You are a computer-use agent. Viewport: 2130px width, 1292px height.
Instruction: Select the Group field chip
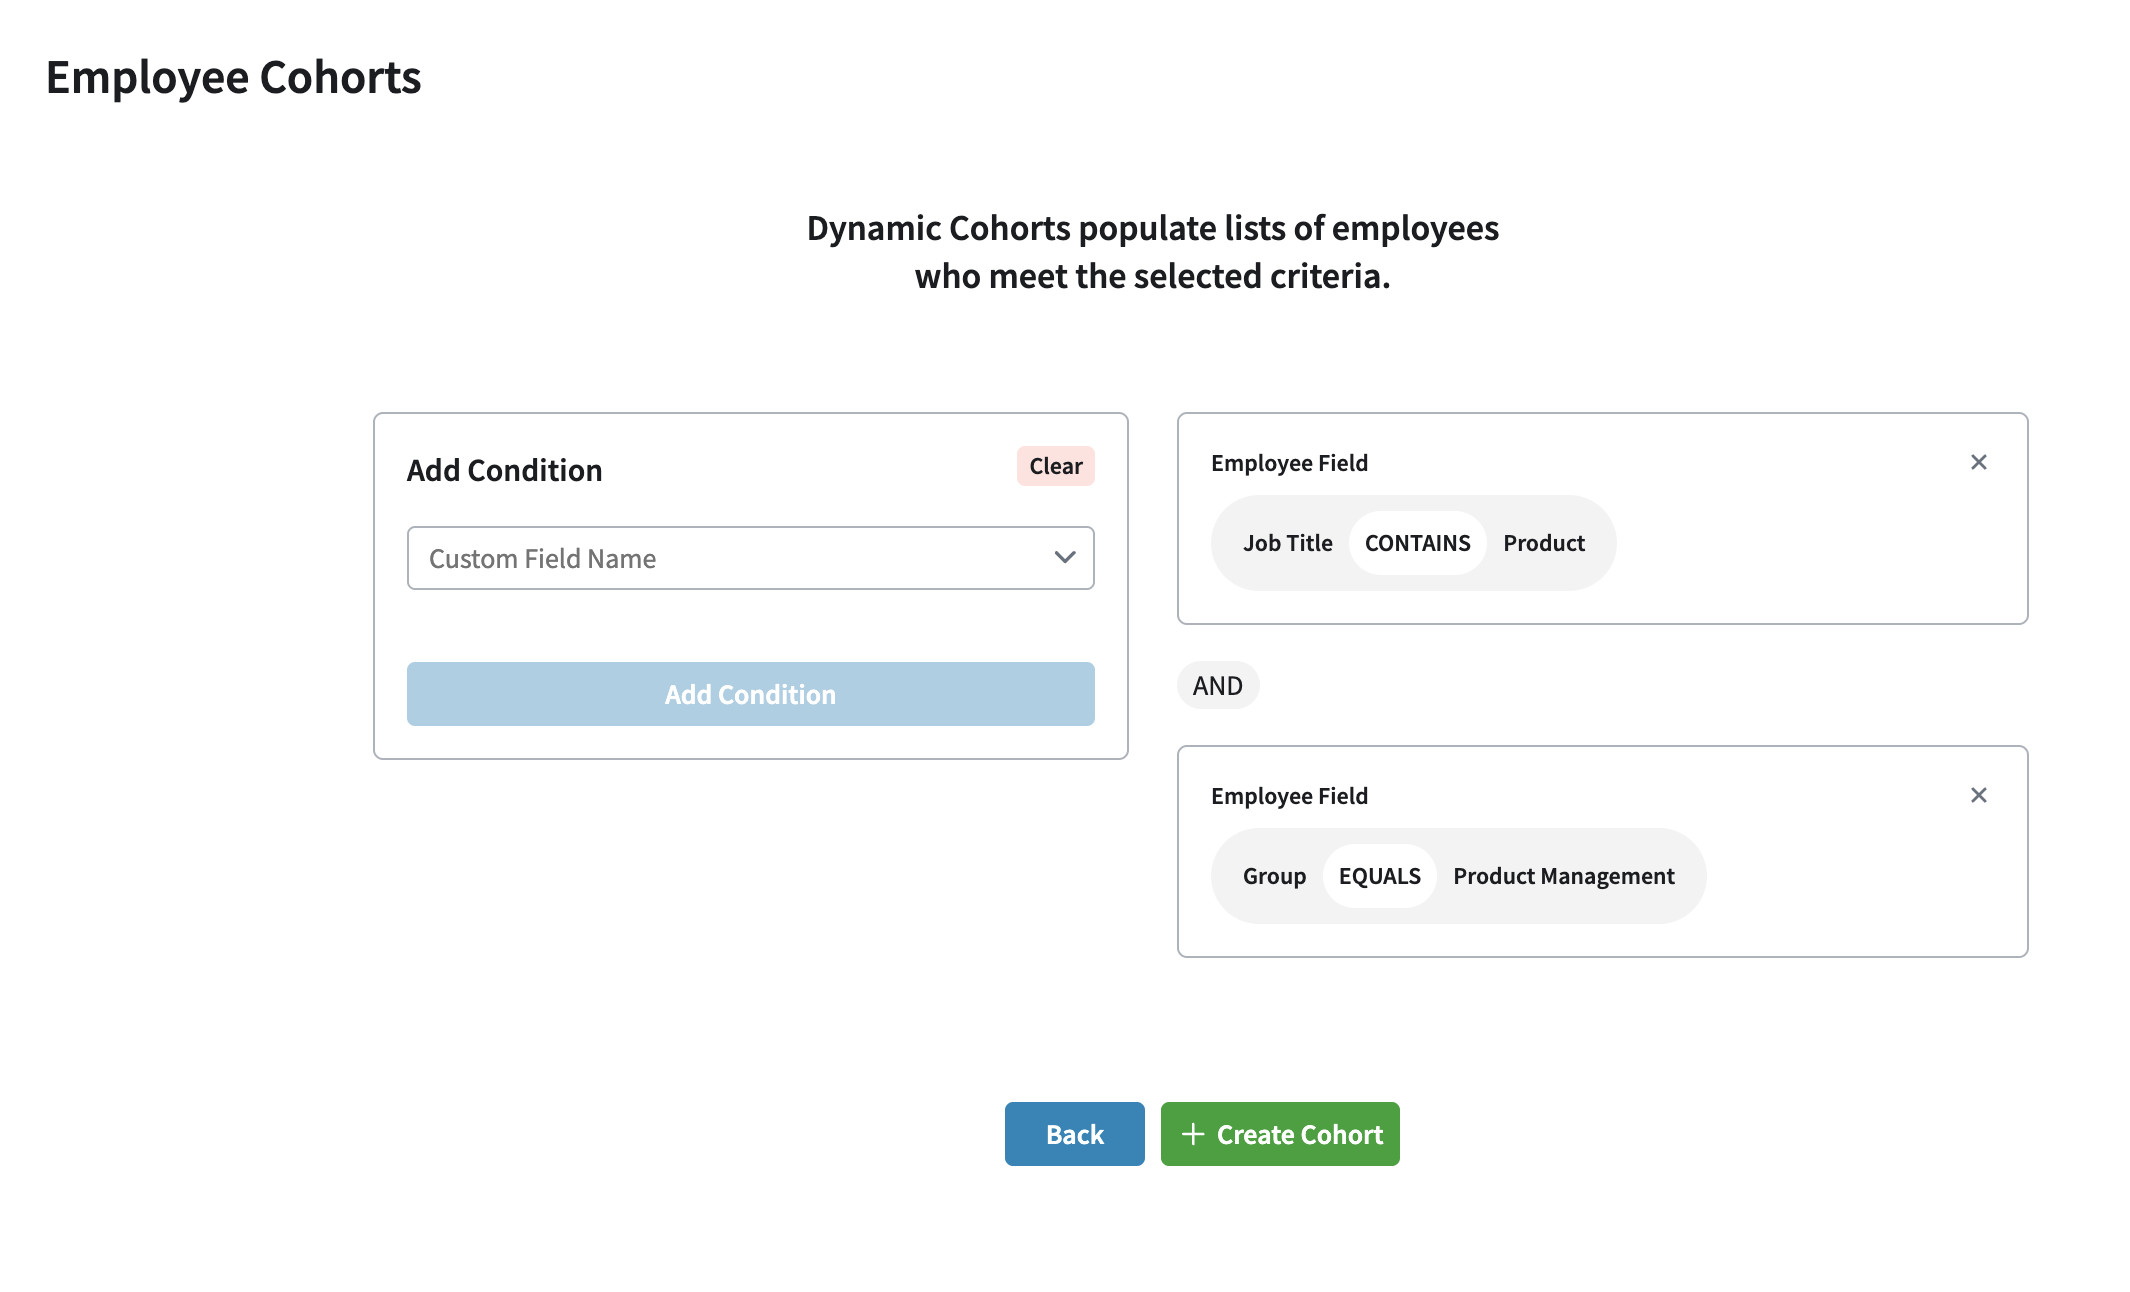coord(1274,876)
